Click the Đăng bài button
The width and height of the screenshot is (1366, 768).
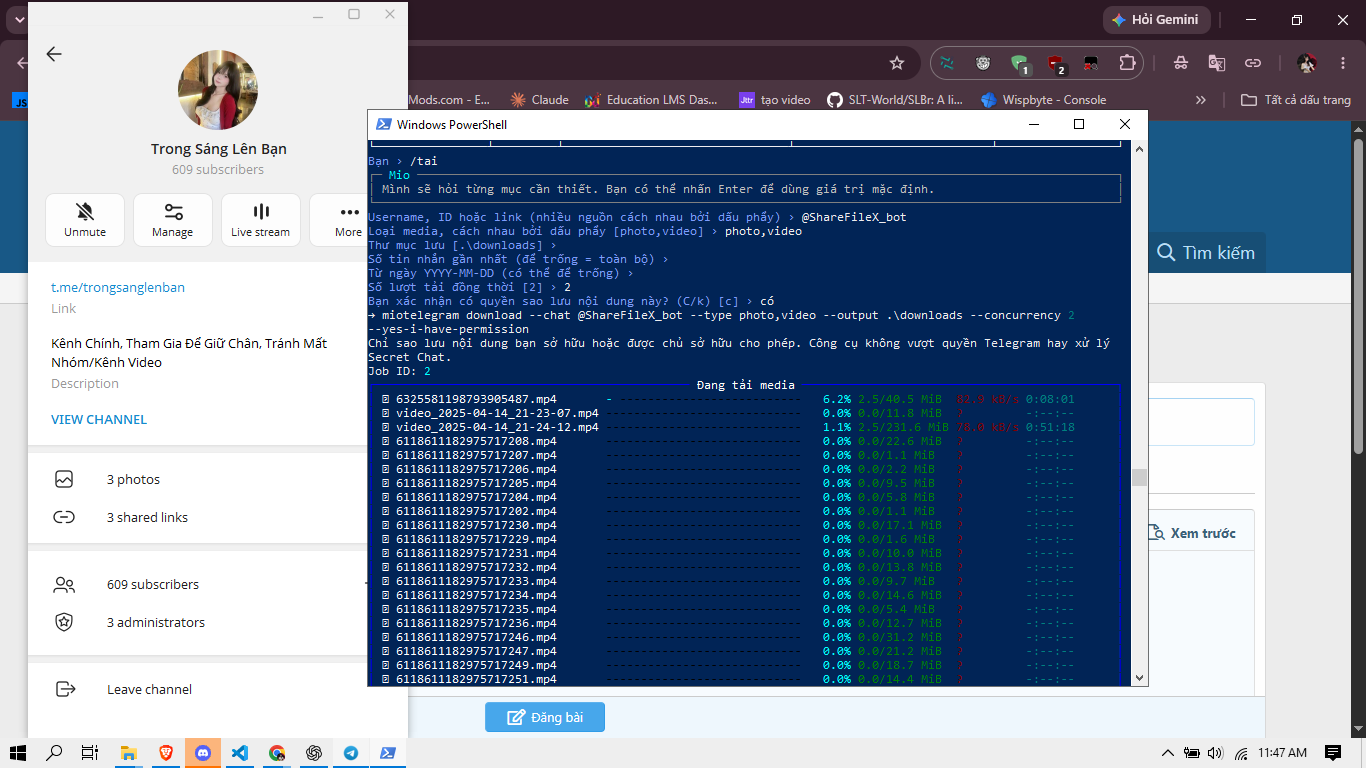coord(545,717)
